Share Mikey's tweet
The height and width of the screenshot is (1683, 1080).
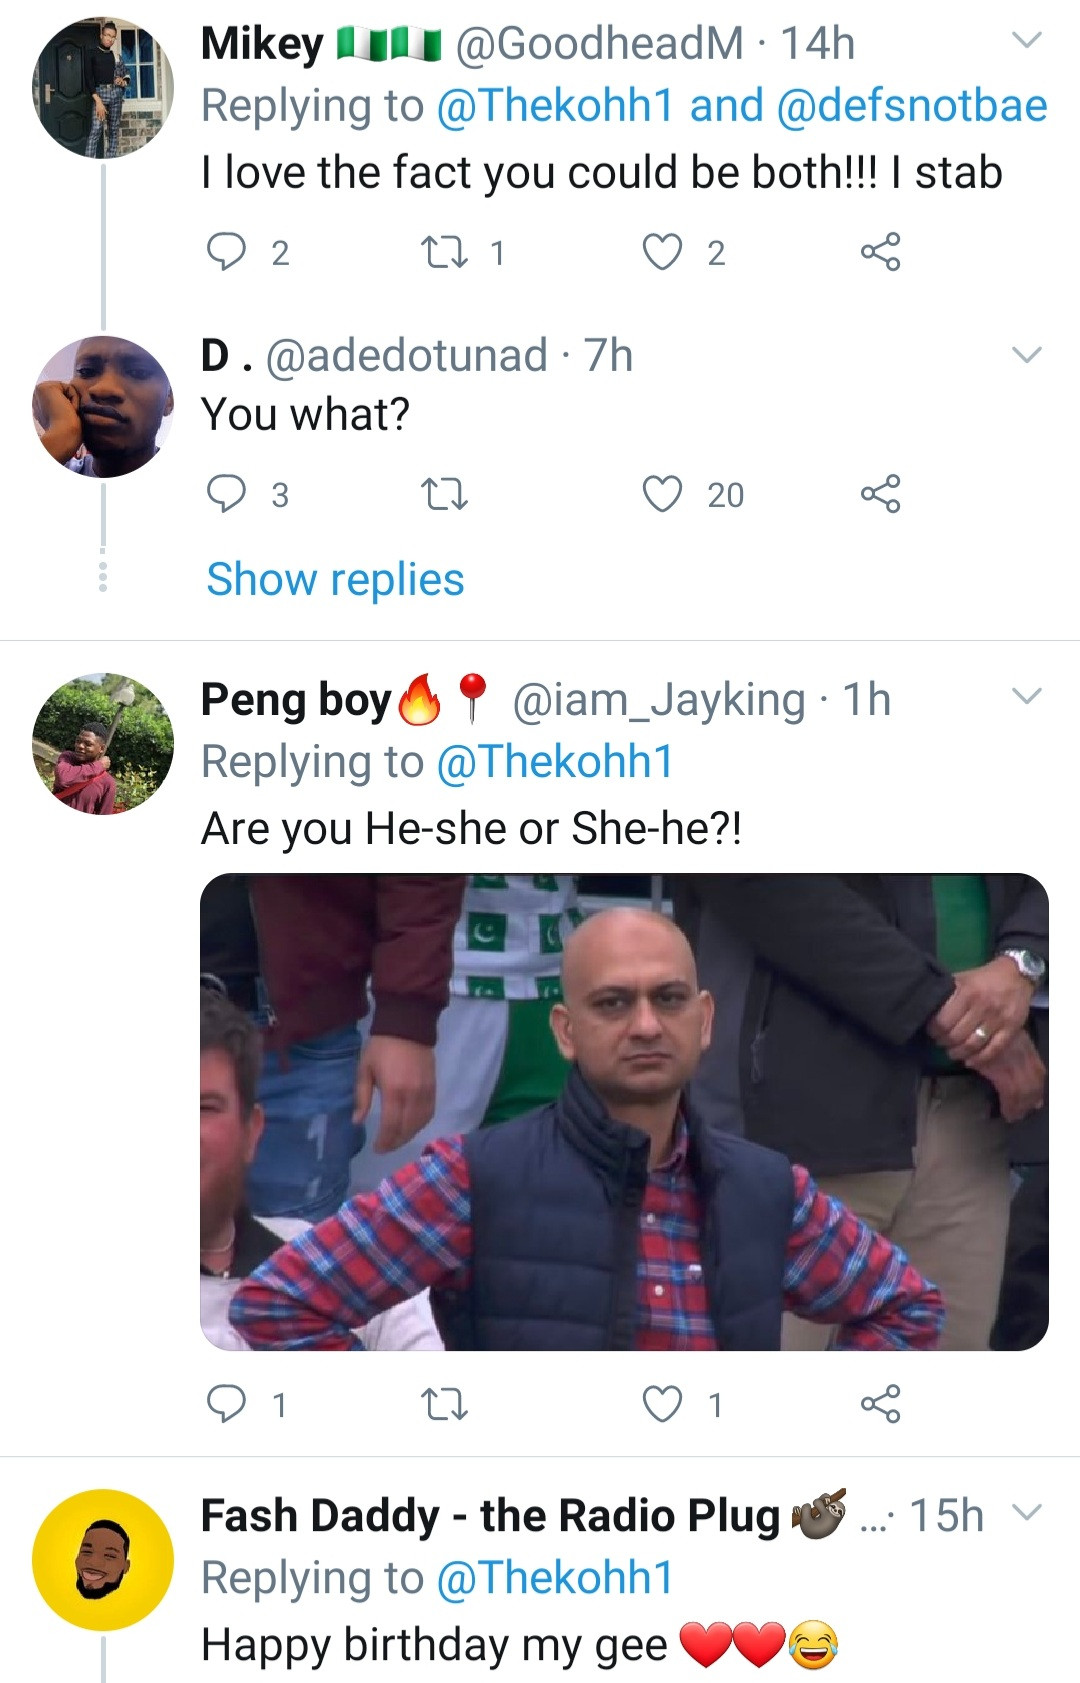pyautogui.click(x=880, y=252)
